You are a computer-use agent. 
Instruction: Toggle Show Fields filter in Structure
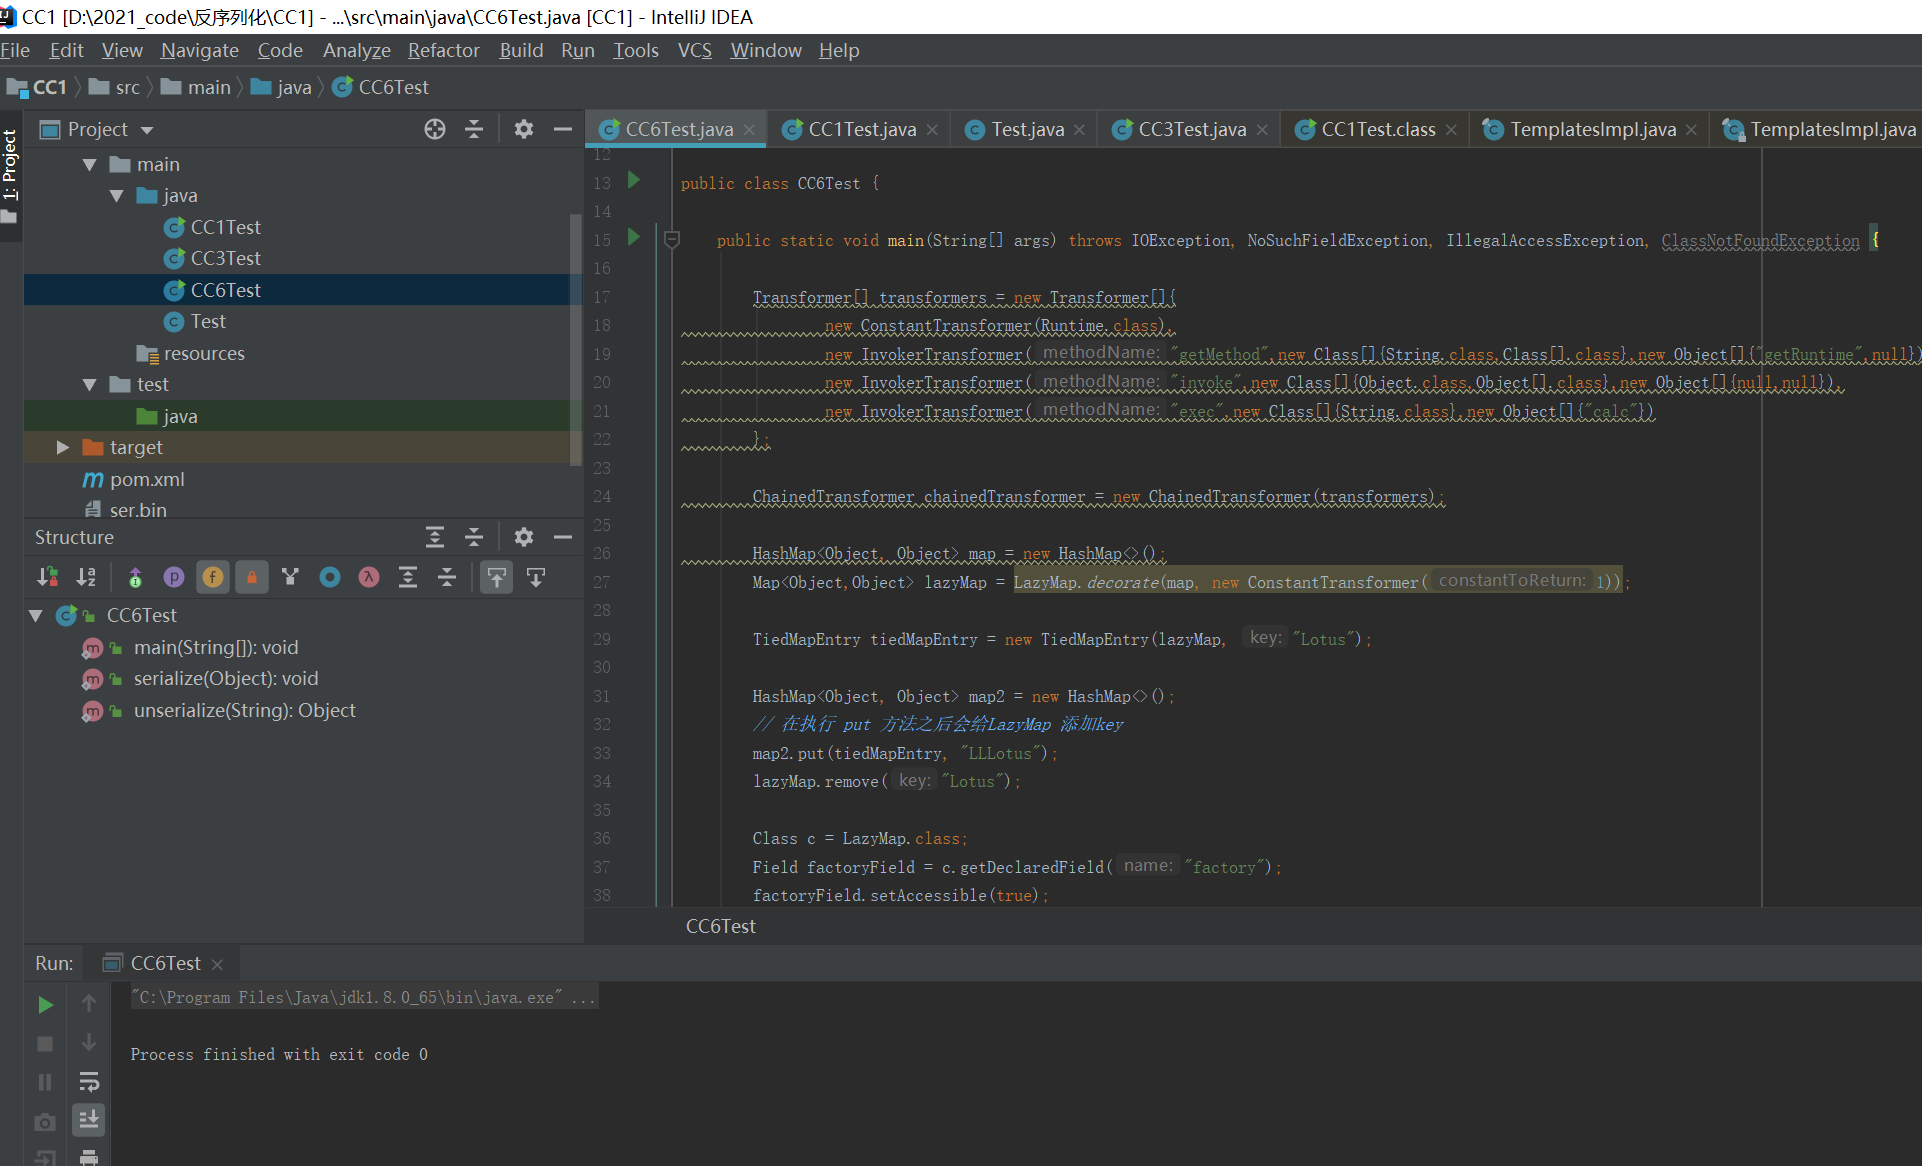coord(213,577)
